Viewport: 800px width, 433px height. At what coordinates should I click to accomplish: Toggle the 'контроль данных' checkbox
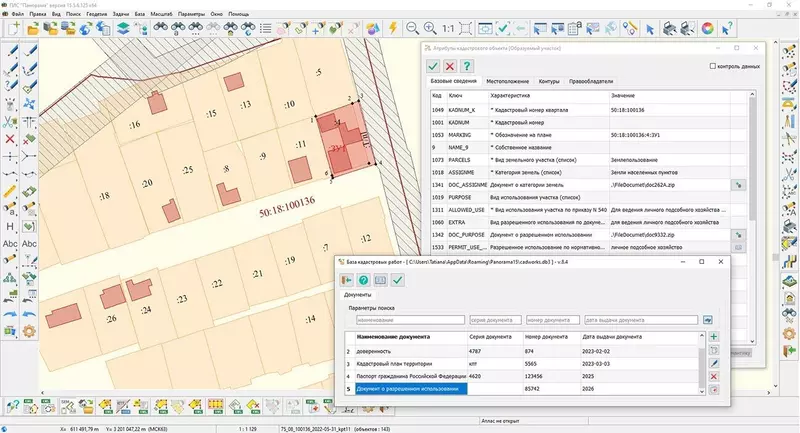coord(713,66)
